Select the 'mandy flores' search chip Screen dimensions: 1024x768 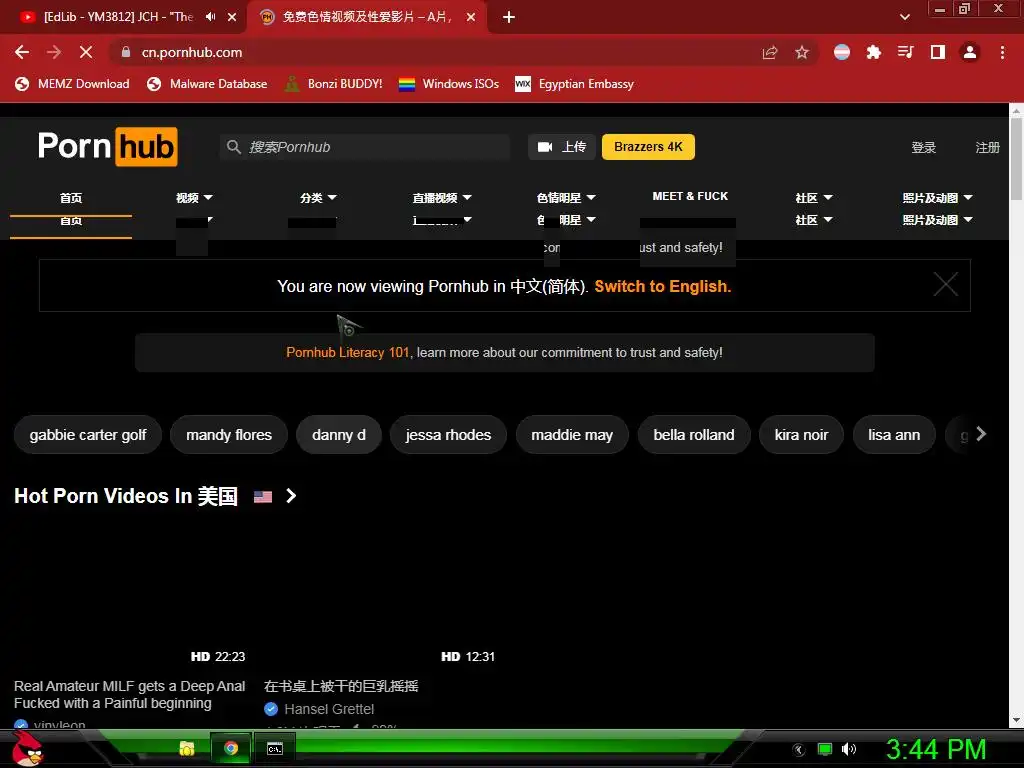pos(229,435)
